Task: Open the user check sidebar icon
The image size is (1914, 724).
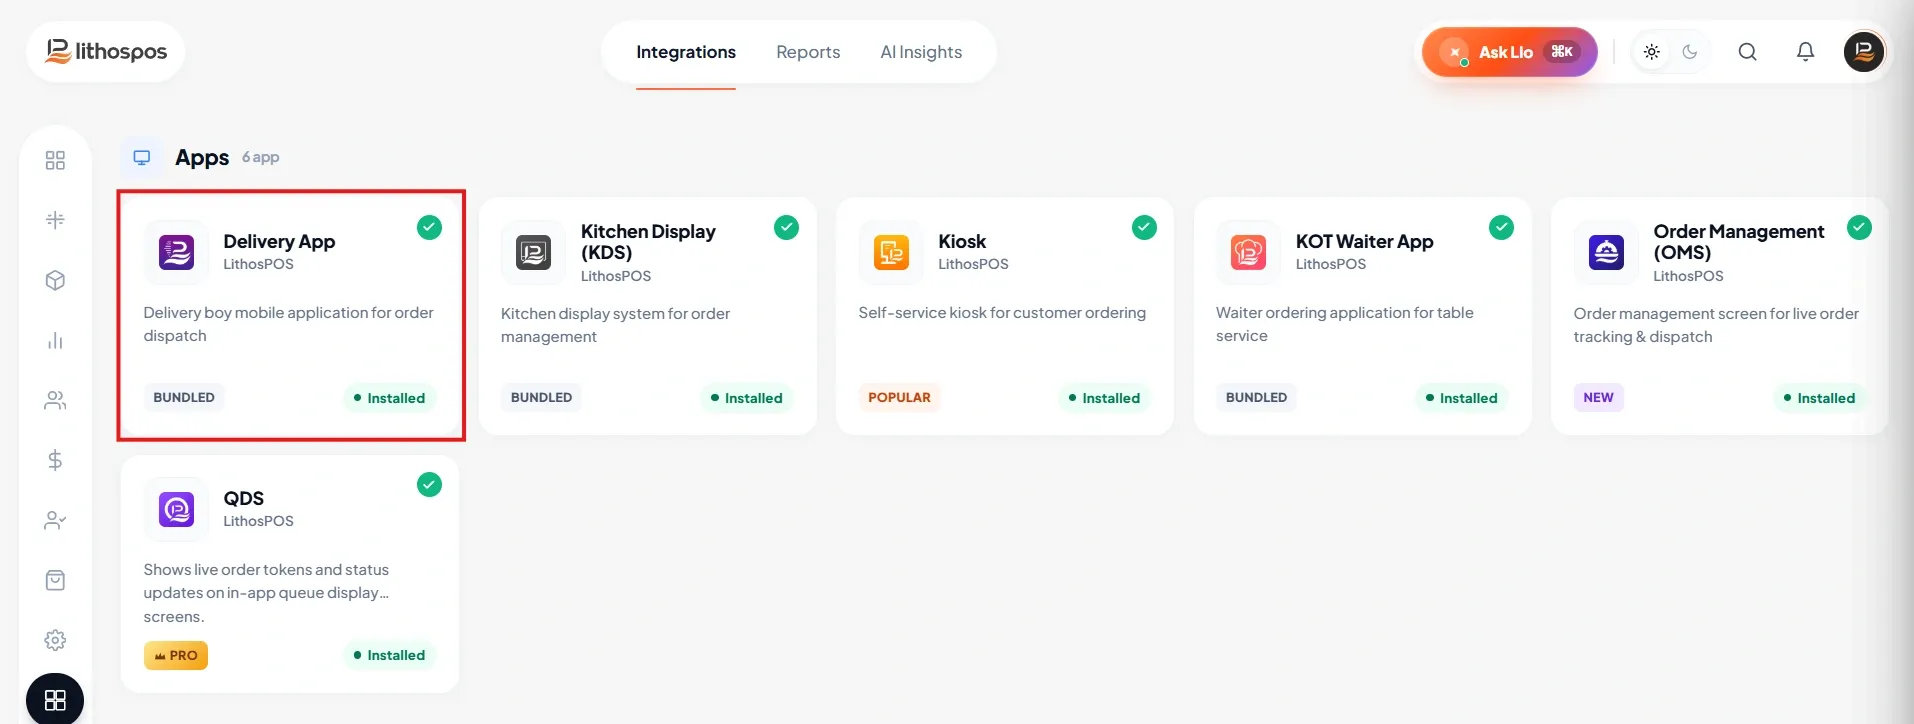Action: 55,520
